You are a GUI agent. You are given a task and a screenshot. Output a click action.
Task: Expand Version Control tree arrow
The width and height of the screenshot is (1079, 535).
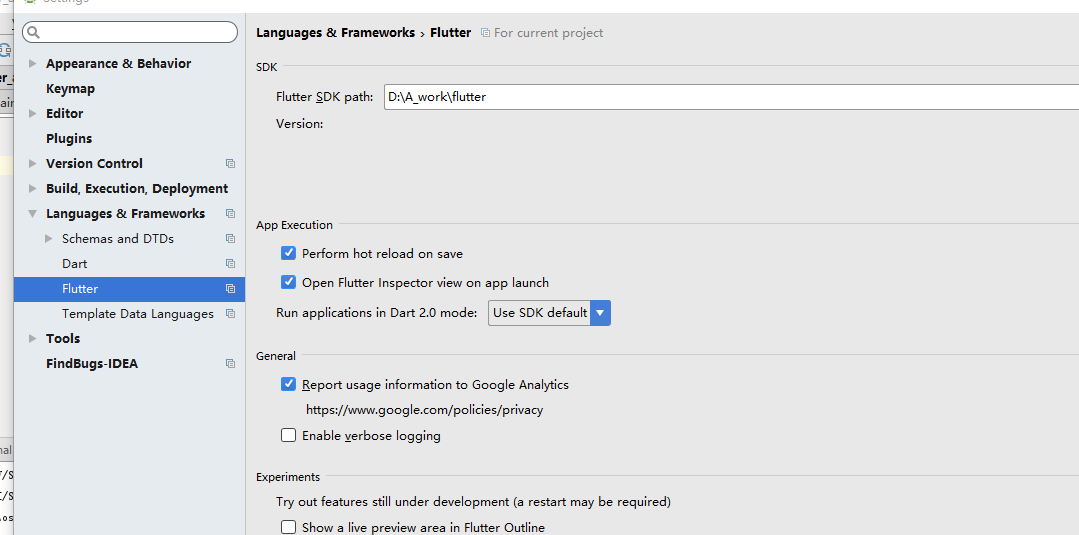(x=32, y=164)
